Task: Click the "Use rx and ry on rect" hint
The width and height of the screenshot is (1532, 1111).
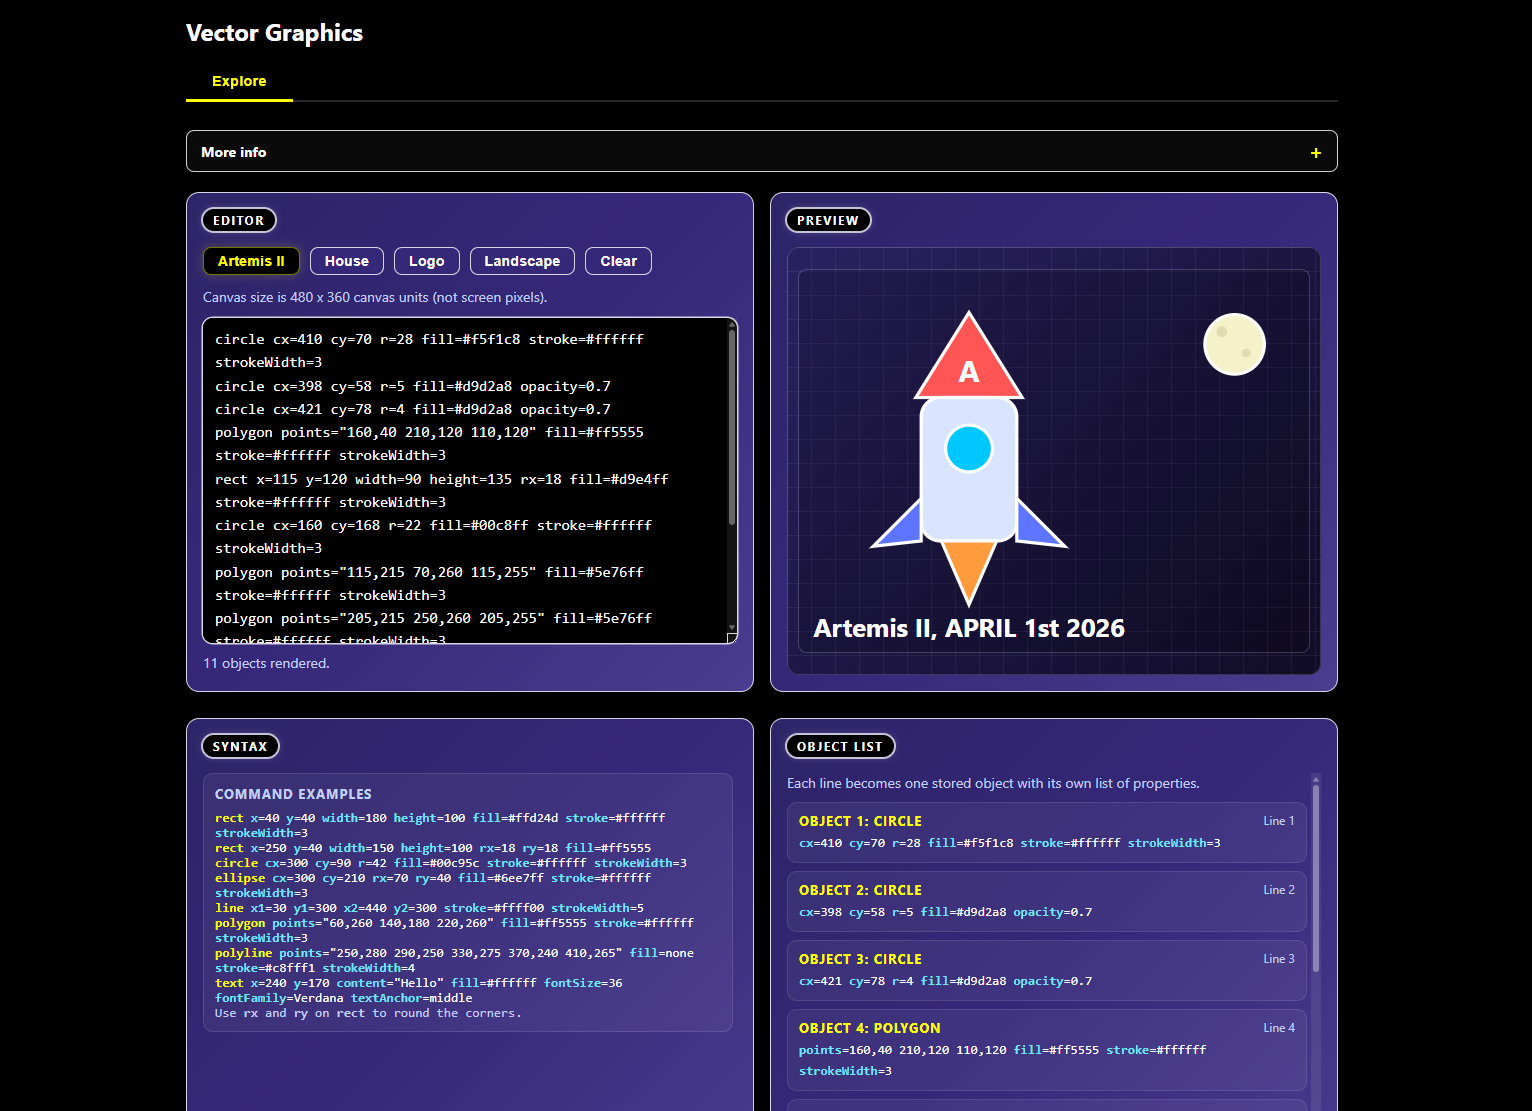Action: coord(368,1013)
